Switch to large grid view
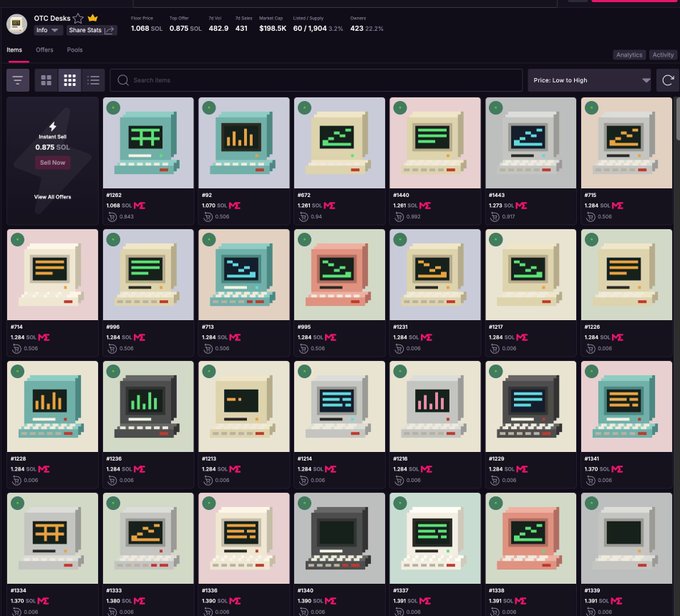680x616 pixels. [46, 80]
